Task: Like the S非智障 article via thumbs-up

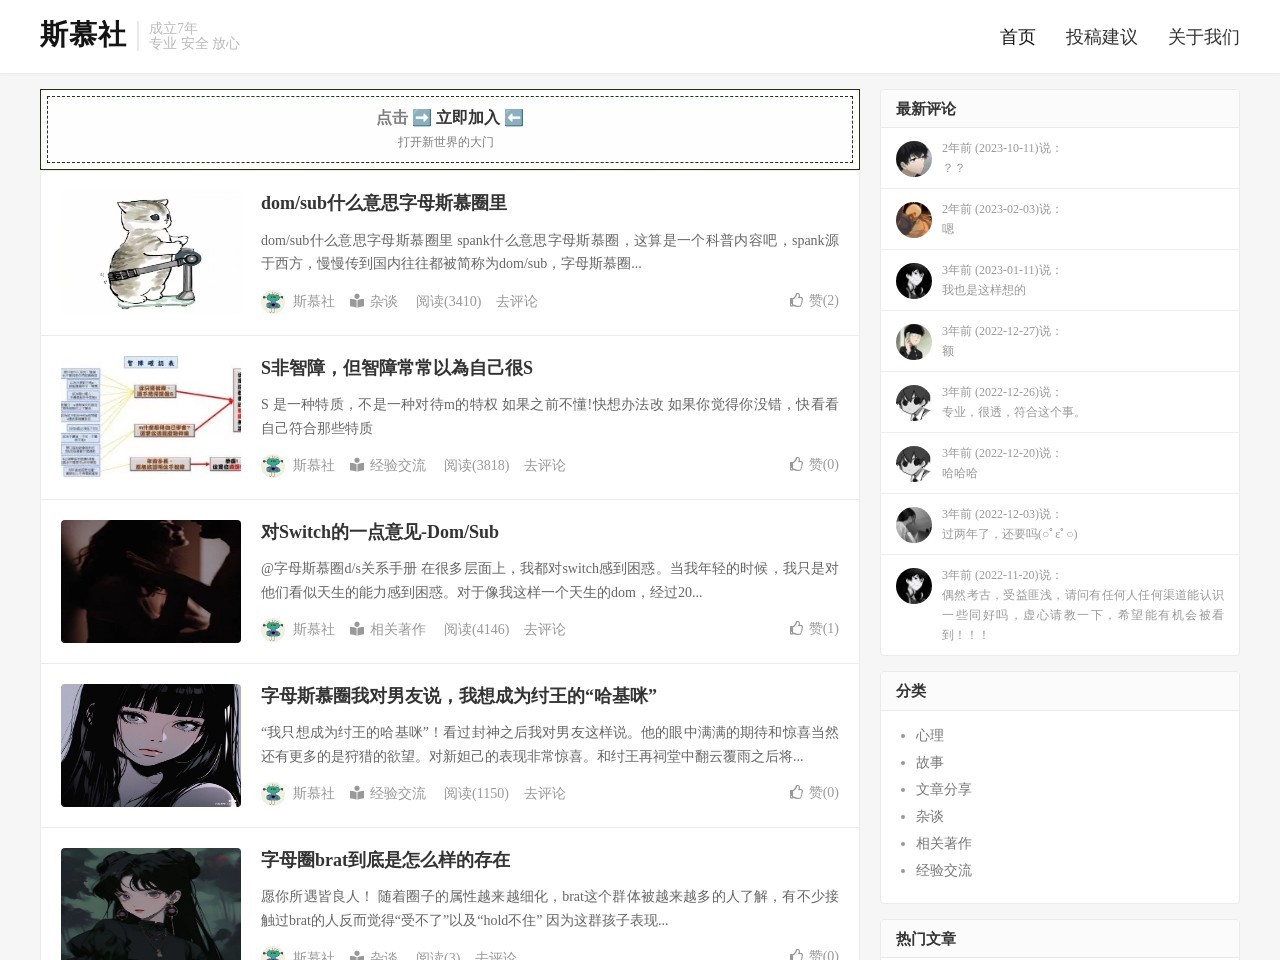Action: pos(796,464)
